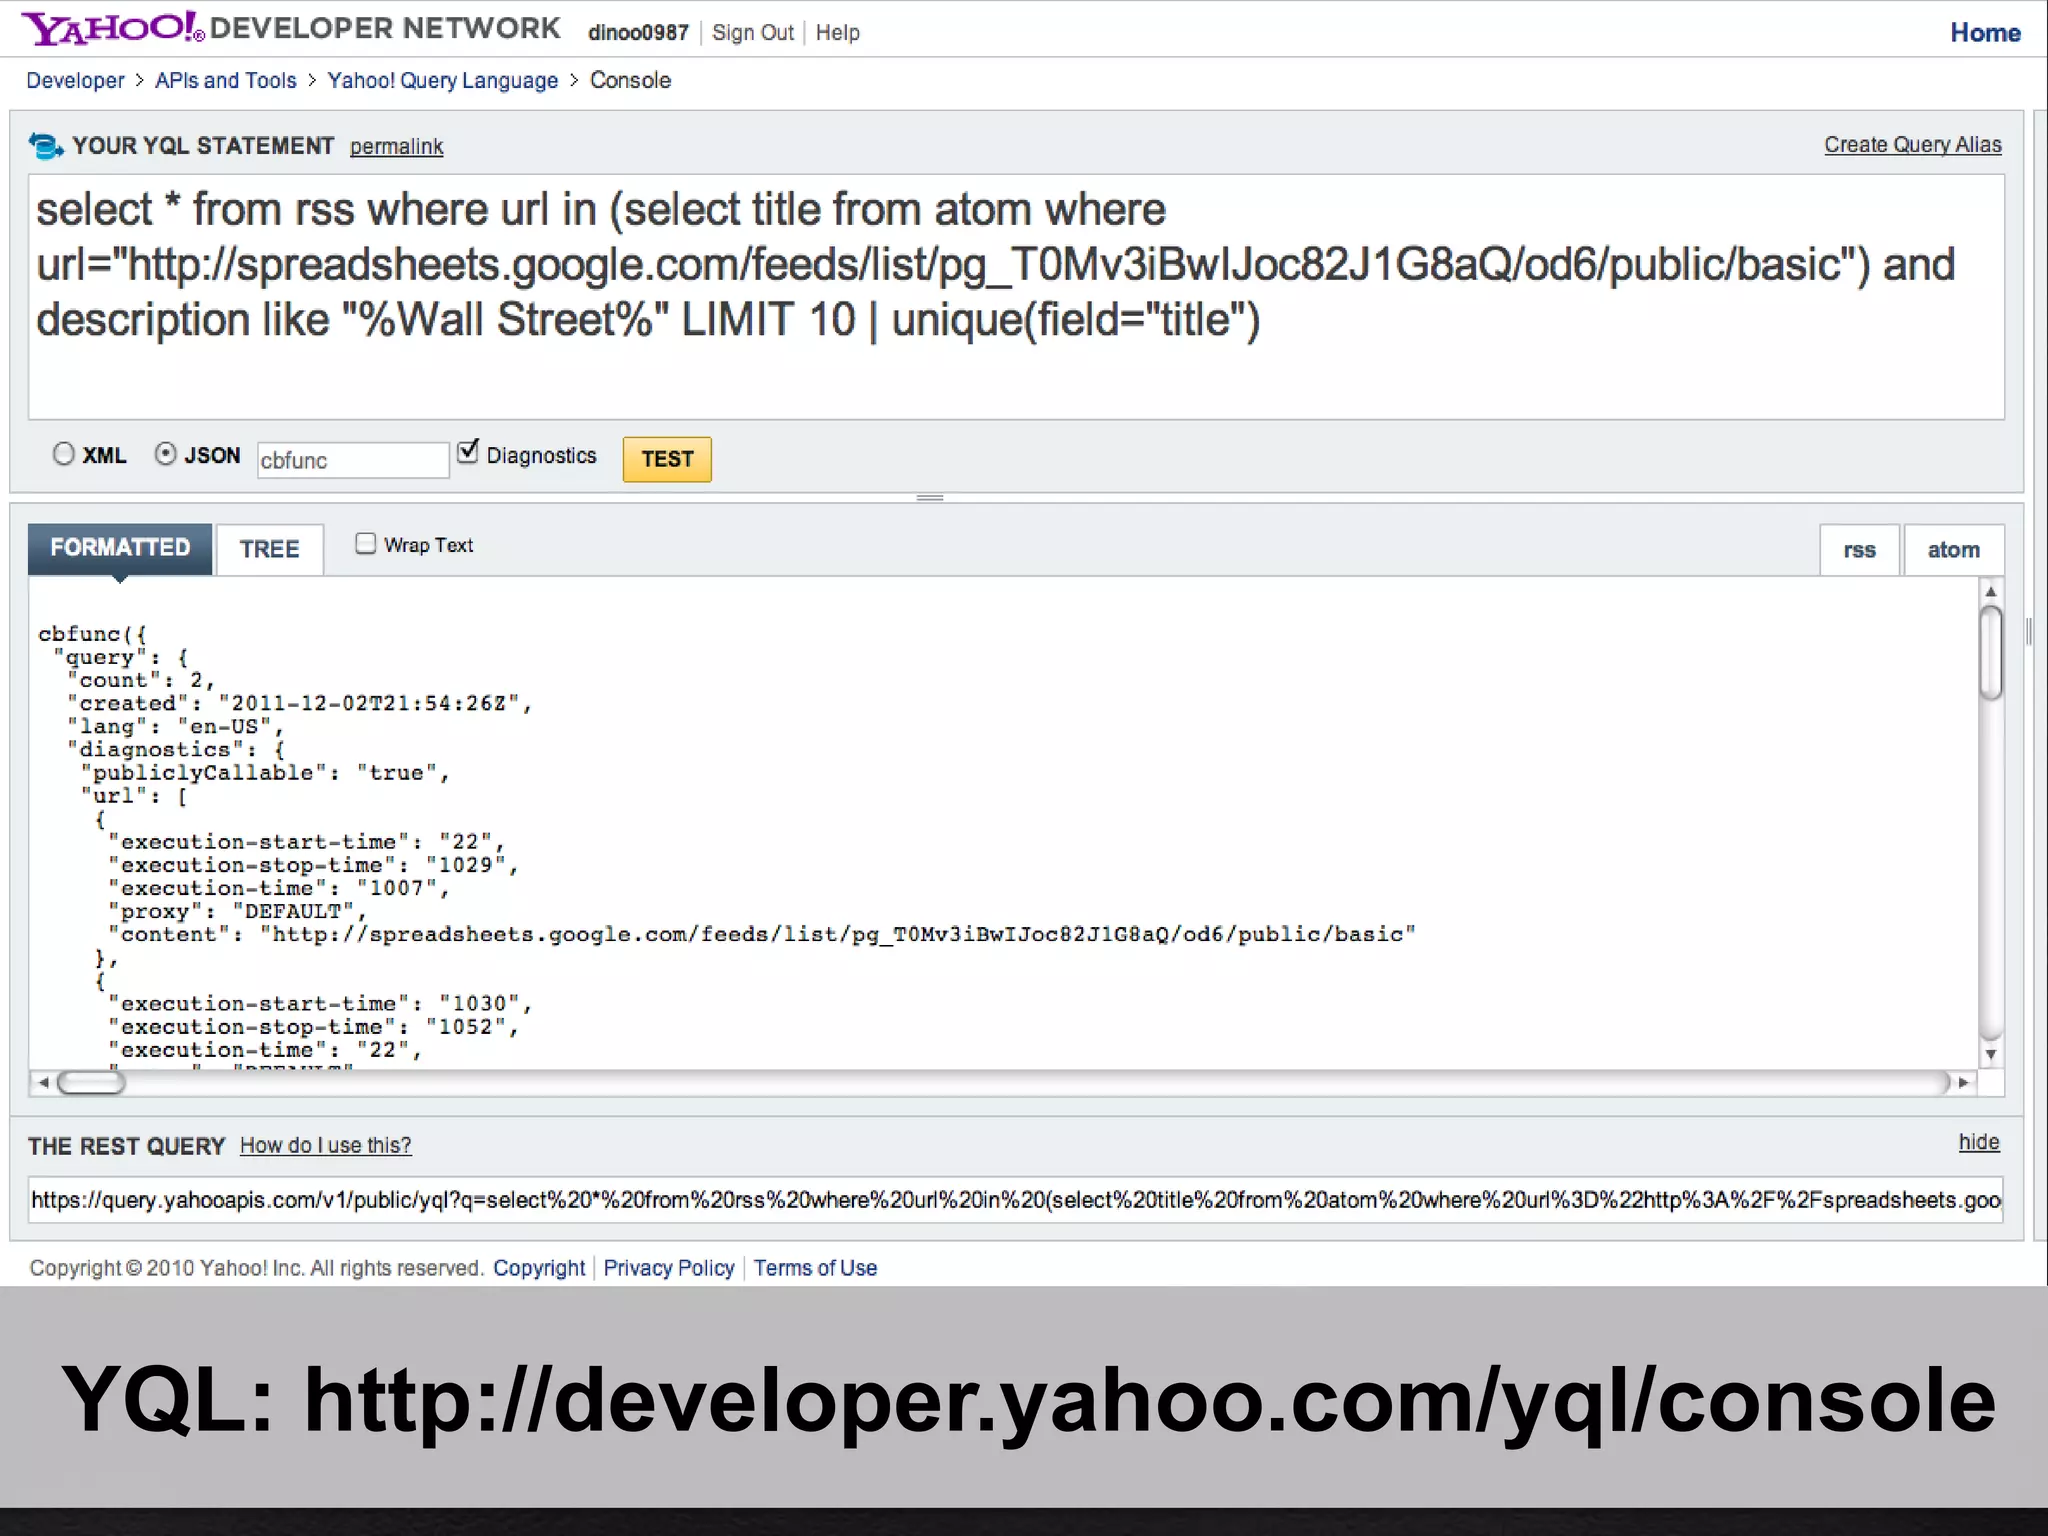This screenshot has width=2048, height=1536.
Task: Click the right arrow of horizontal scrollbar
Action: pos(1963,1082)
